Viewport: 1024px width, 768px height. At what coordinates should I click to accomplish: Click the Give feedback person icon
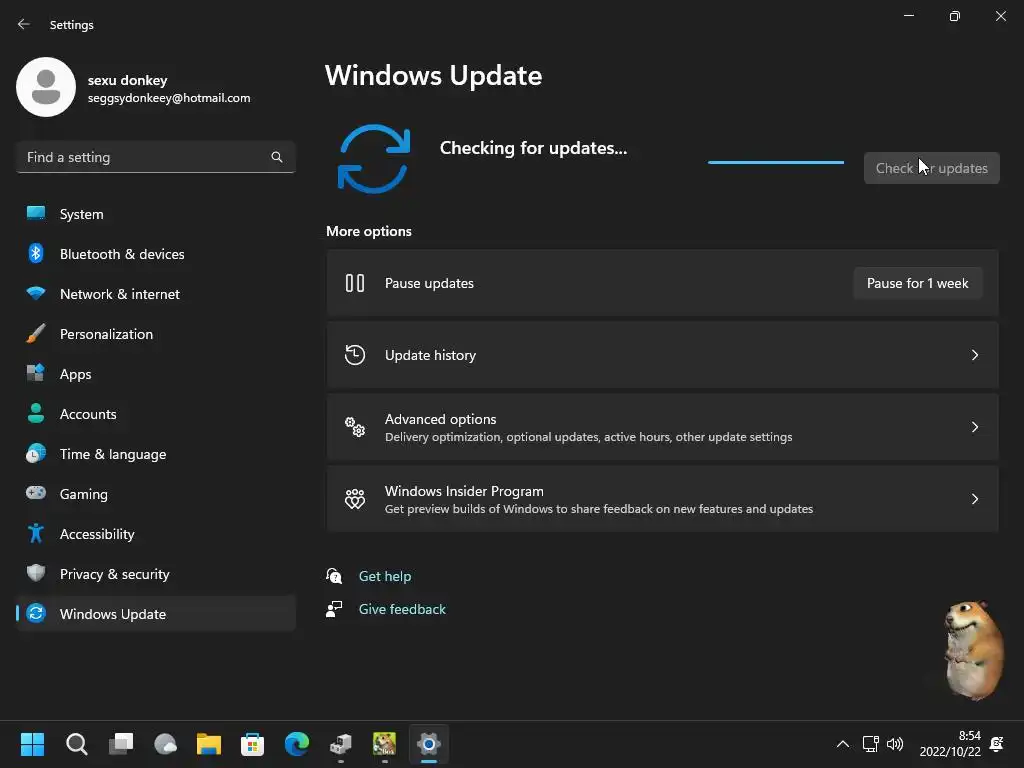tap(334, 609)
